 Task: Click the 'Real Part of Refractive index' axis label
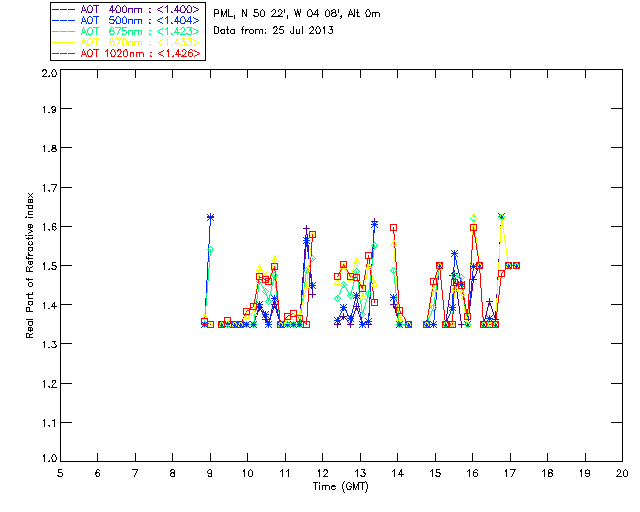[29, 265]
